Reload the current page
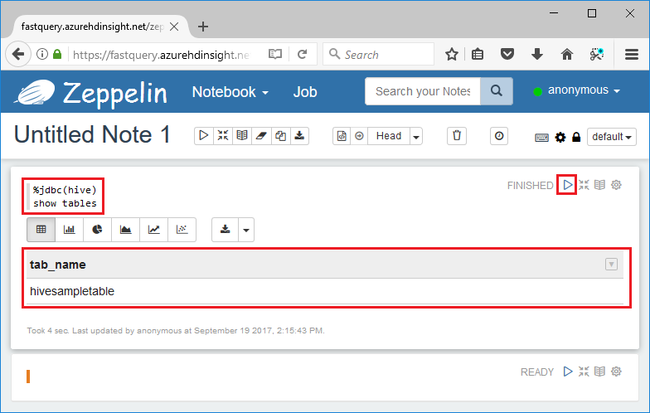Viewport: 650px width, 413px height. click(x=303, y=54)
